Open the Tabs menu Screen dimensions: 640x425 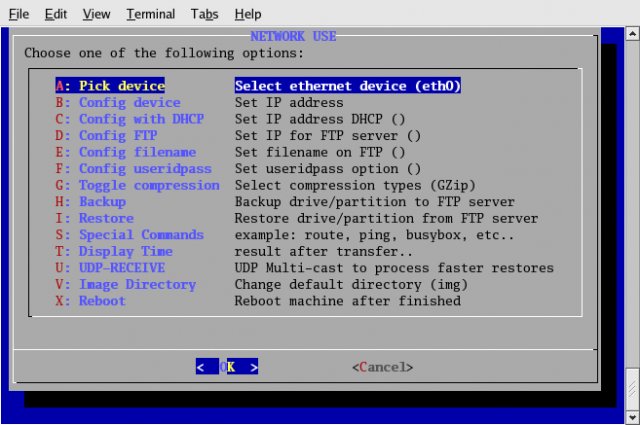(204, 14)
